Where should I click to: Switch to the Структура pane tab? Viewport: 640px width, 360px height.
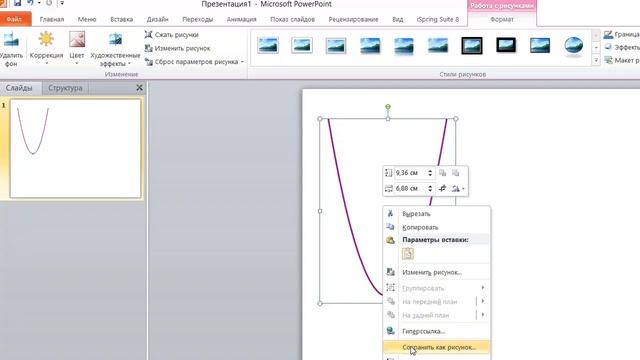tap(65, 88)
